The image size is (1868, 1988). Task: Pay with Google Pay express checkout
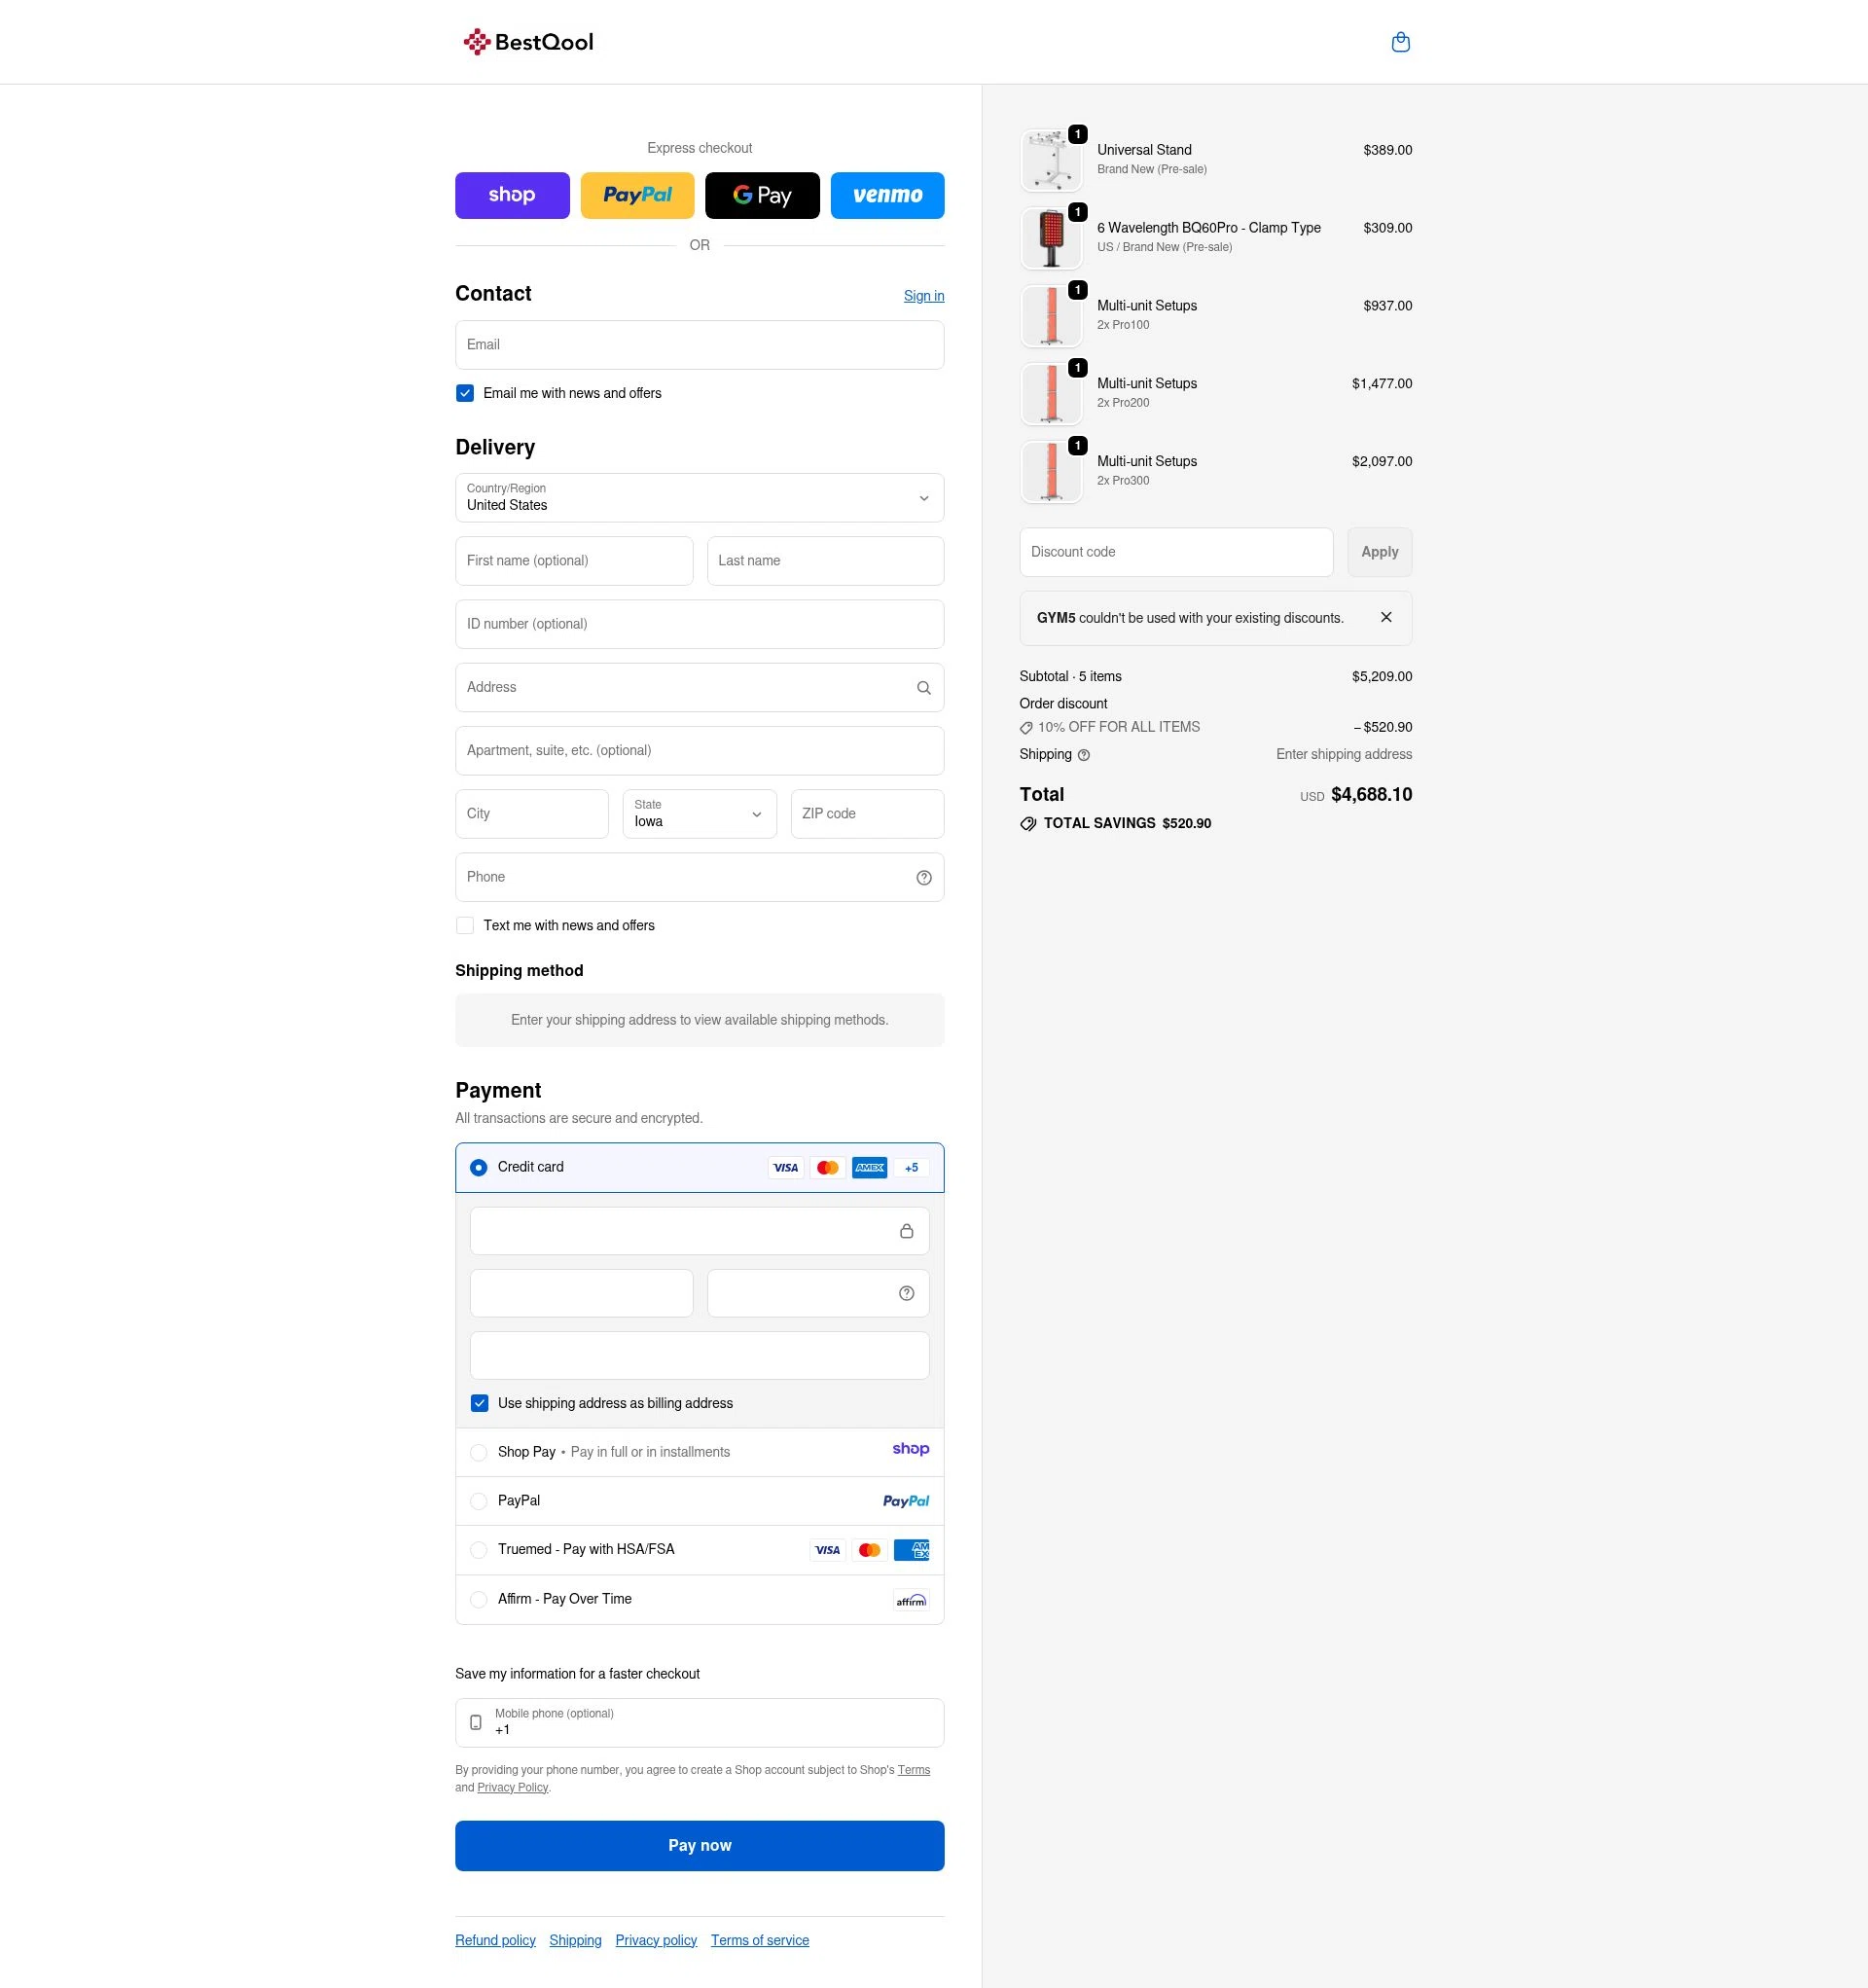click(x=761, y=195)
